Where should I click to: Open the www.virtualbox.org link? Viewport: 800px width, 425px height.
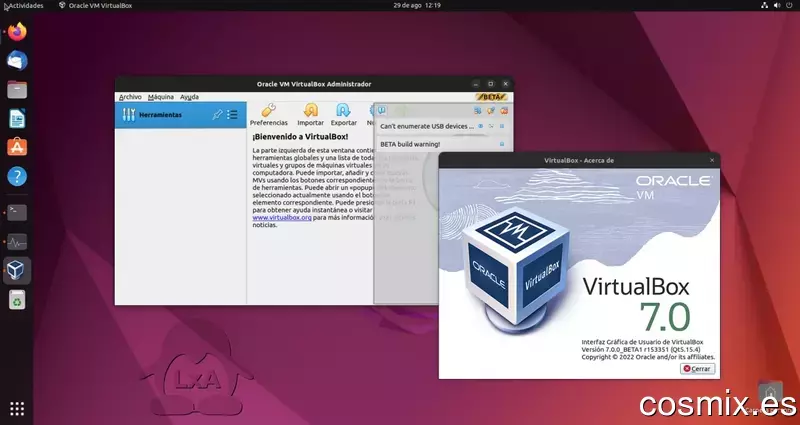click(x=282, y=217)
